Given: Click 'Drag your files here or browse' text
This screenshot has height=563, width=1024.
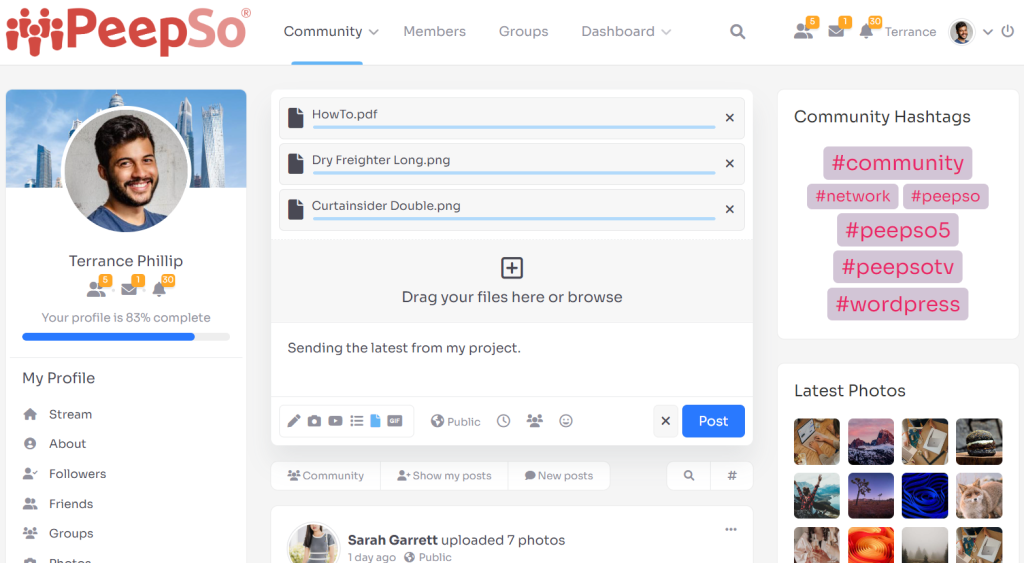Looking at the screenshot, I should 512,297.
